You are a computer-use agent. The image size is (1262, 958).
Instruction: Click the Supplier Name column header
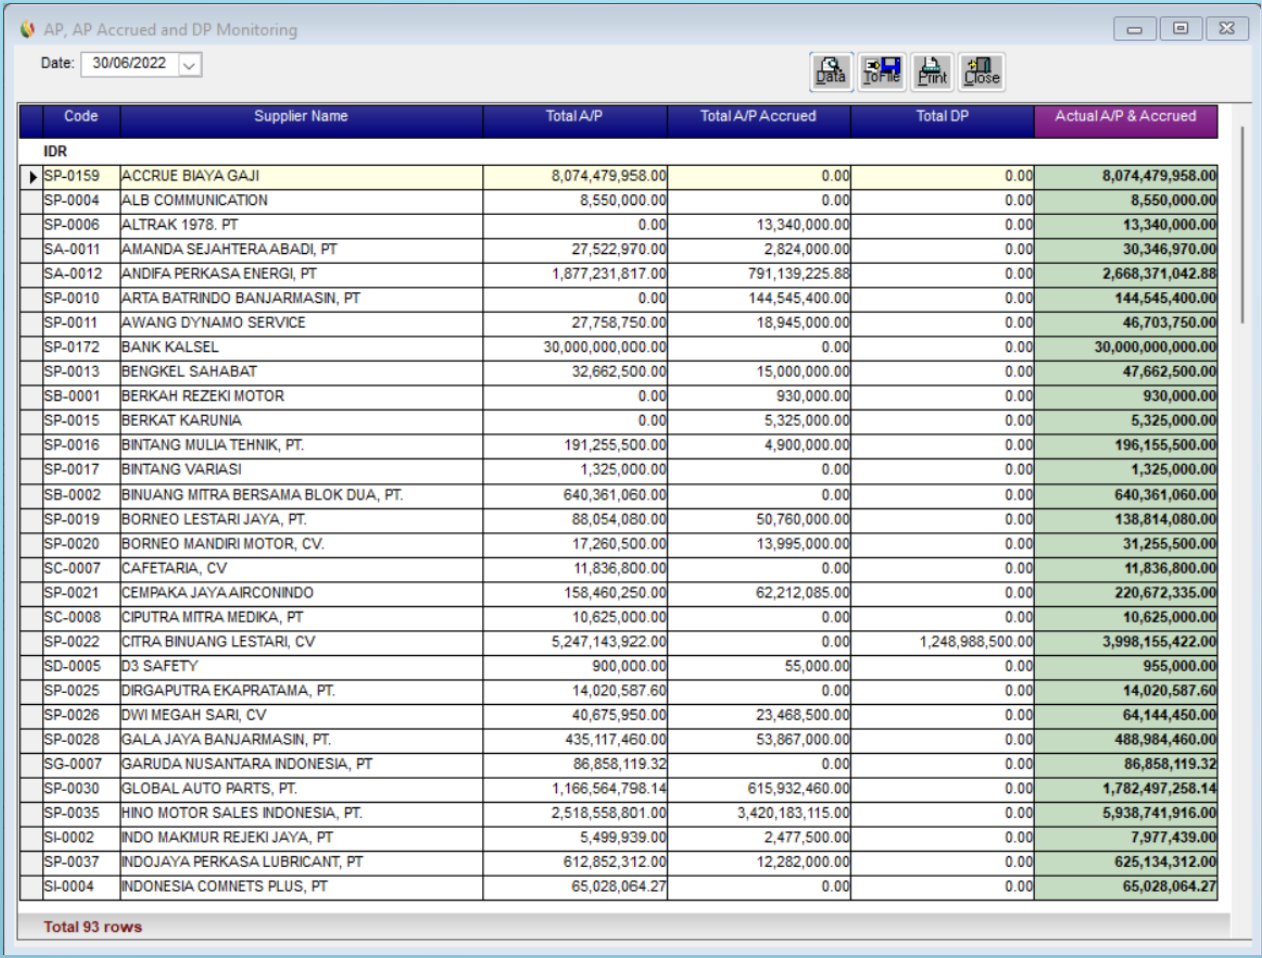[x=301, y=120]
